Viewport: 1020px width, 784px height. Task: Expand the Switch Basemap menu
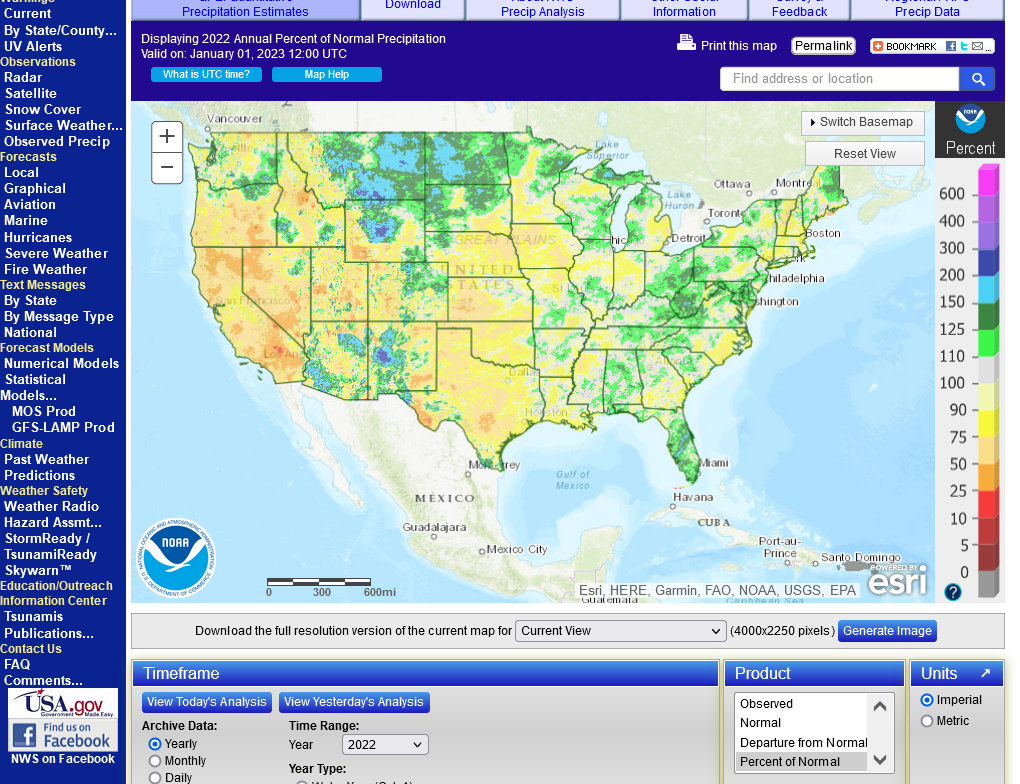coord(863,122)
